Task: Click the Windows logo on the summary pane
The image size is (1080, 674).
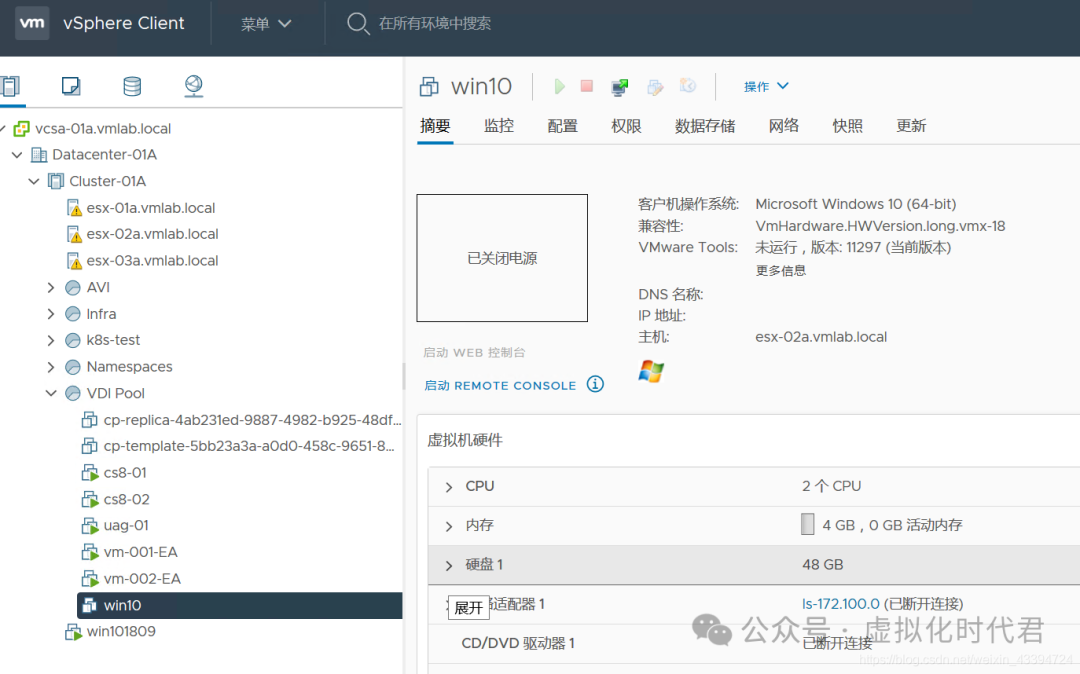Action: 651,370
